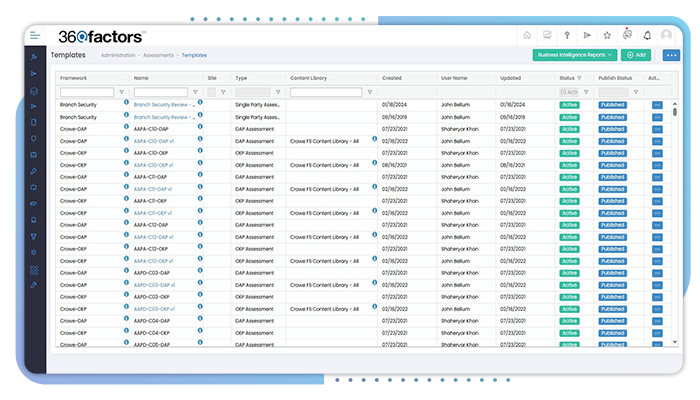Click Administration in the breadcrumb

(x=119, y=55)
